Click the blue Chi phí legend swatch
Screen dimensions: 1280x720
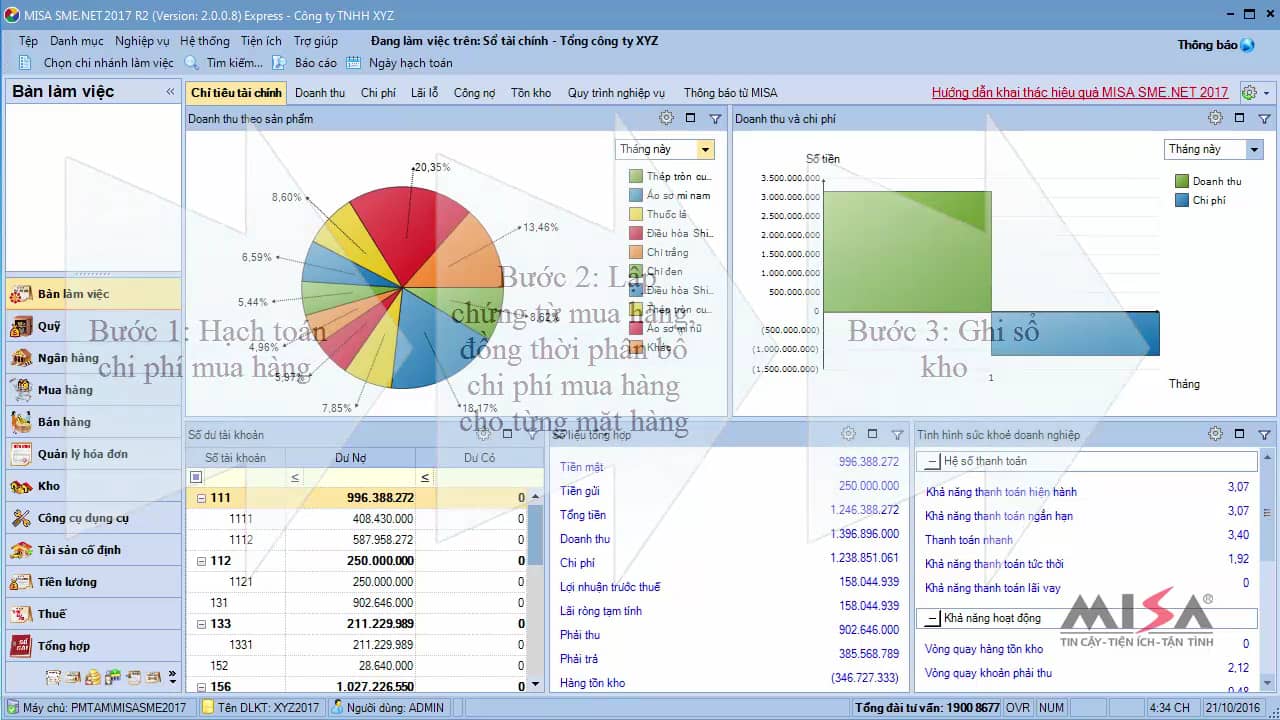coord(1182,200)
